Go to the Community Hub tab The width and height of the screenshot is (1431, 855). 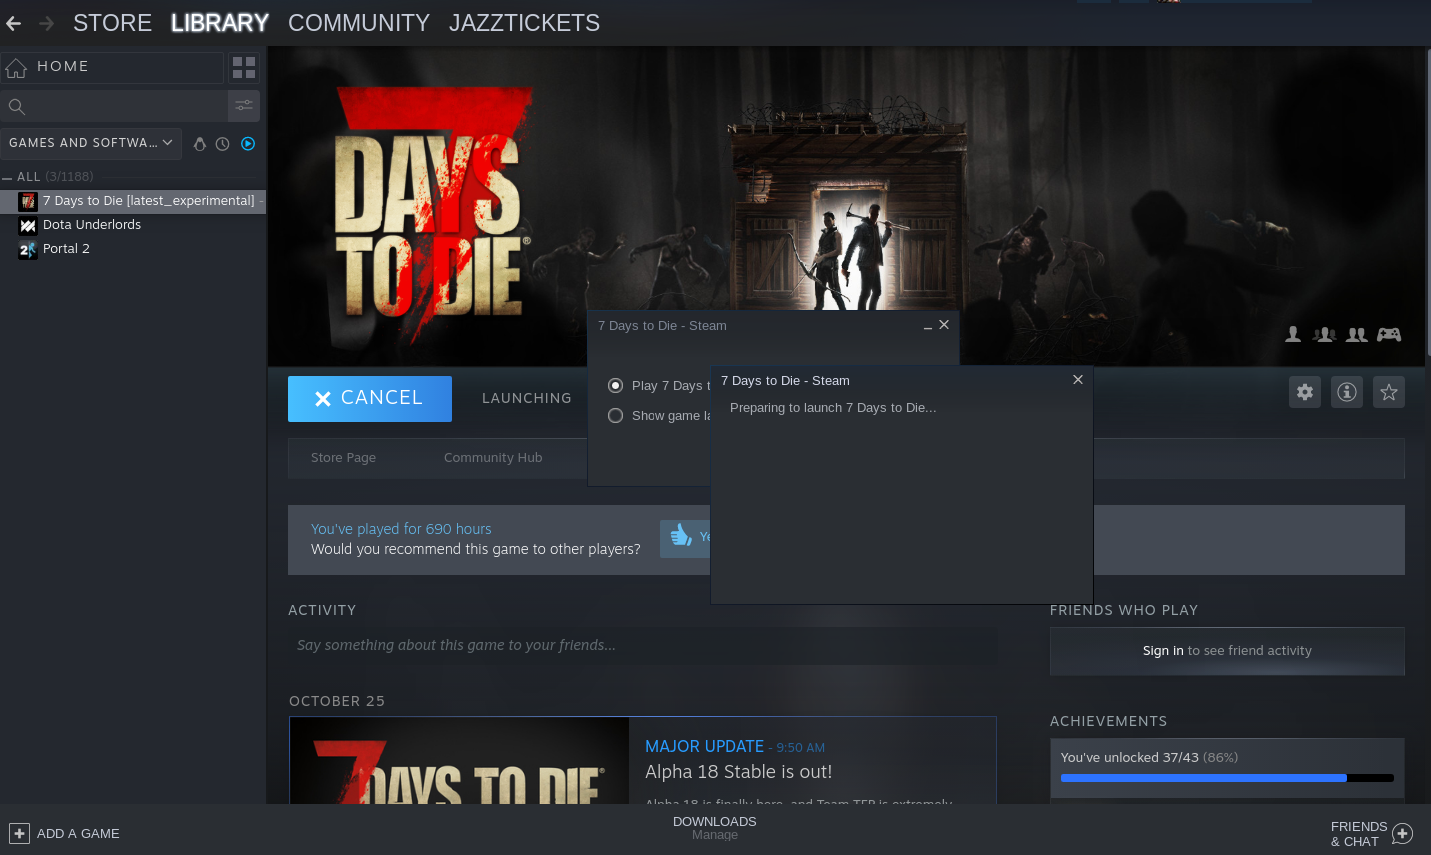493,458
